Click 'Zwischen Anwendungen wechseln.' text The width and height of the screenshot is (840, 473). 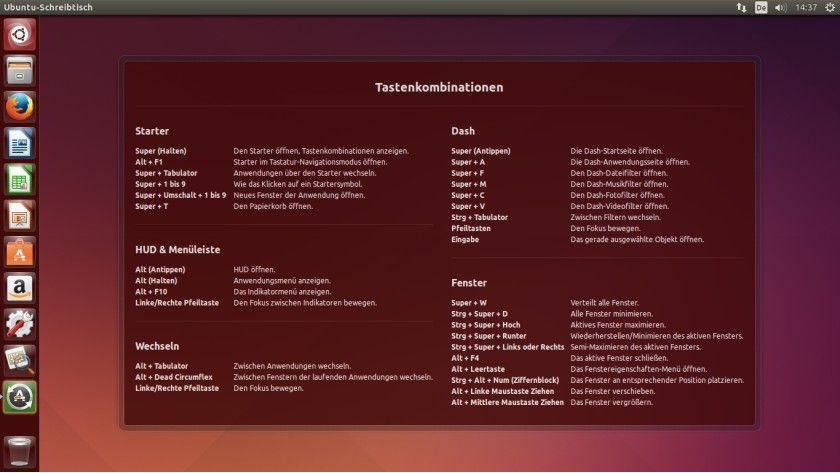pos(292,366)
